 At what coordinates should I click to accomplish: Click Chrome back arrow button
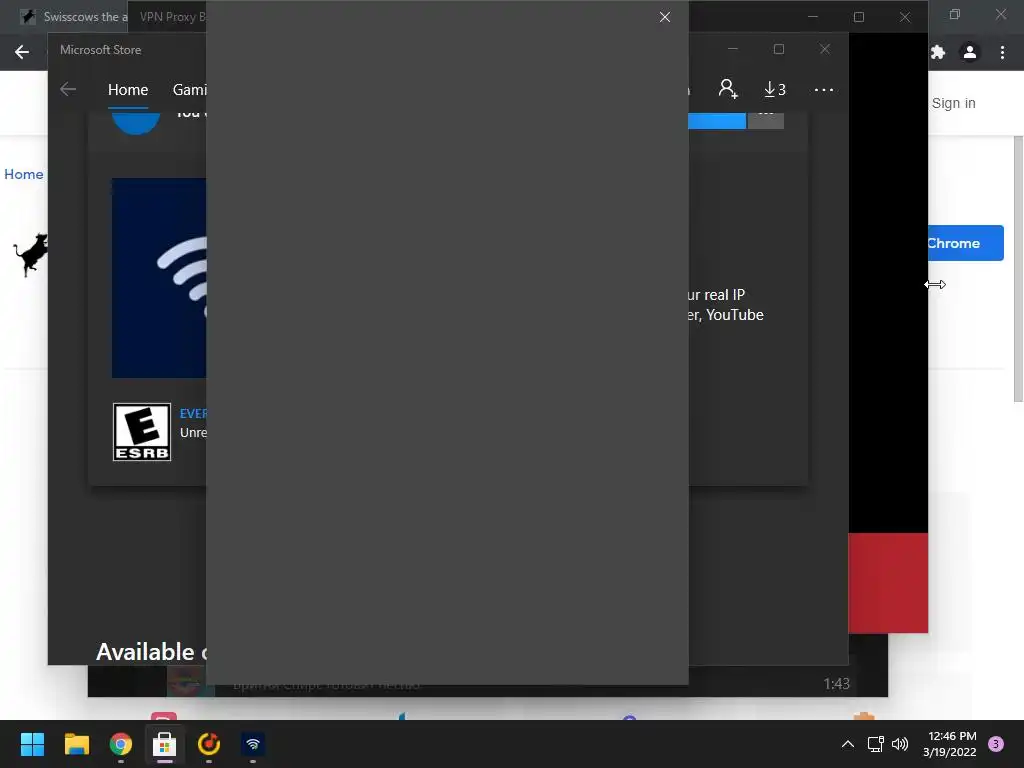(x=22, y=52)
